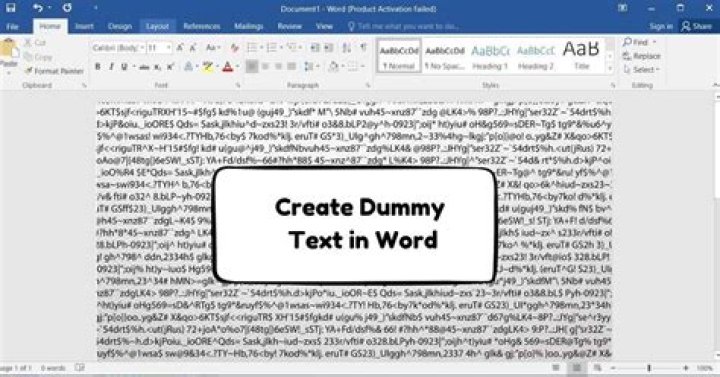The image size is (720, 377).
Task: Click the Numbering list icon
Action: tap(272, 48)
